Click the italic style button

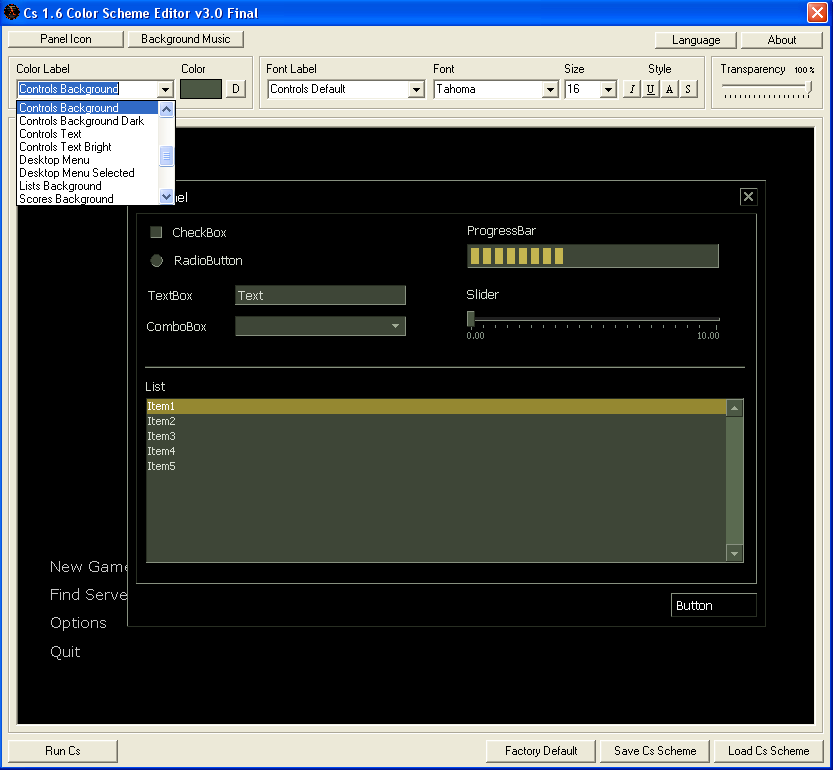pos(632,89)
